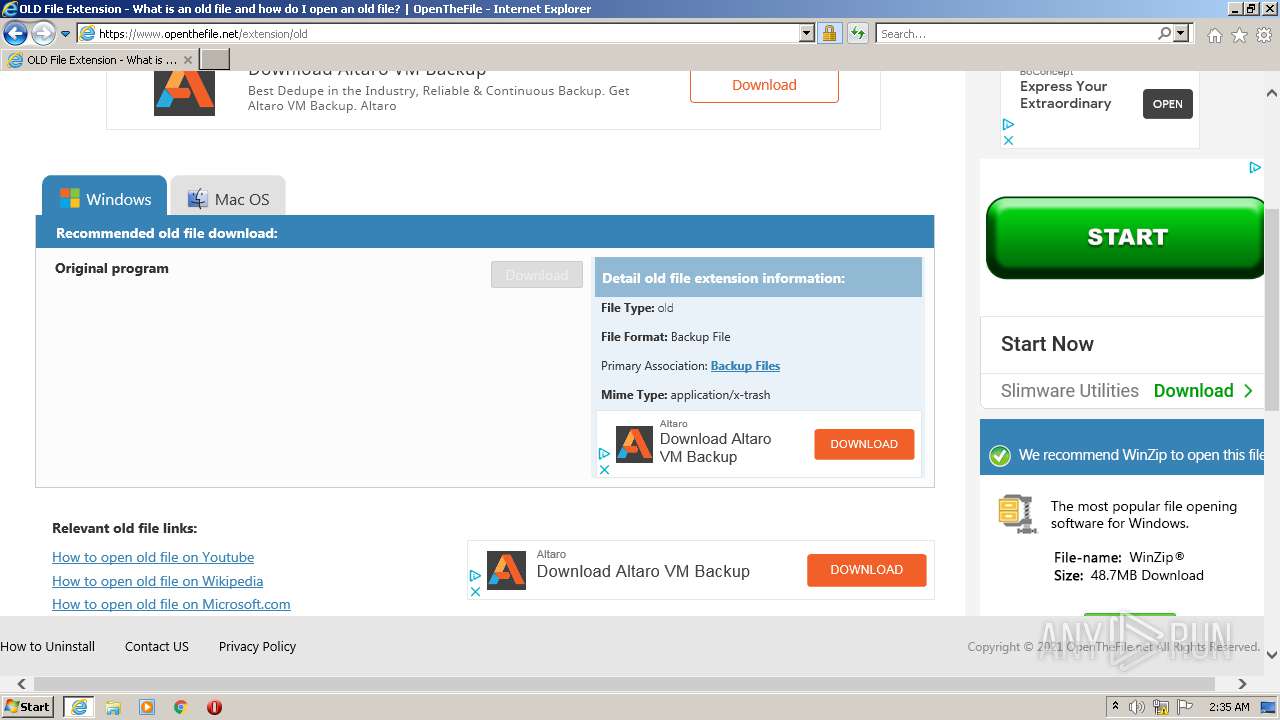Close the info panel Altaro ad

[x=604, y=469]
